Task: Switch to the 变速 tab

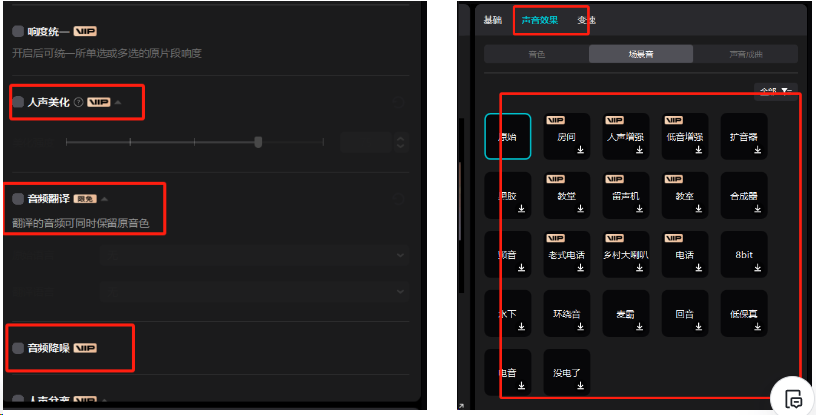Action: [586, 20]
